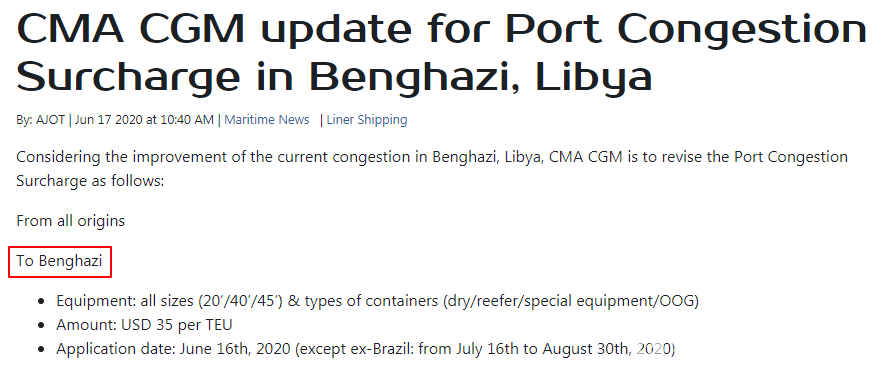Click the Application date bullet item
Screen dimensions: 888x376
(365, 349)
